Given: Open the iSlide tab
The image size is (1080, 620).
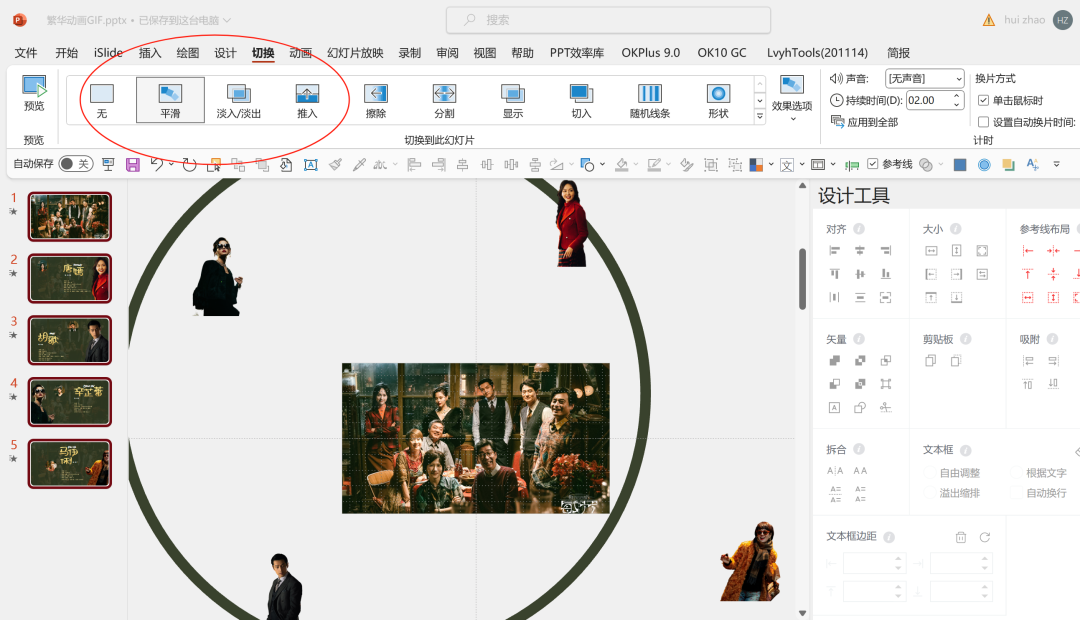Looking at the screenshot, I should point(108,53).
